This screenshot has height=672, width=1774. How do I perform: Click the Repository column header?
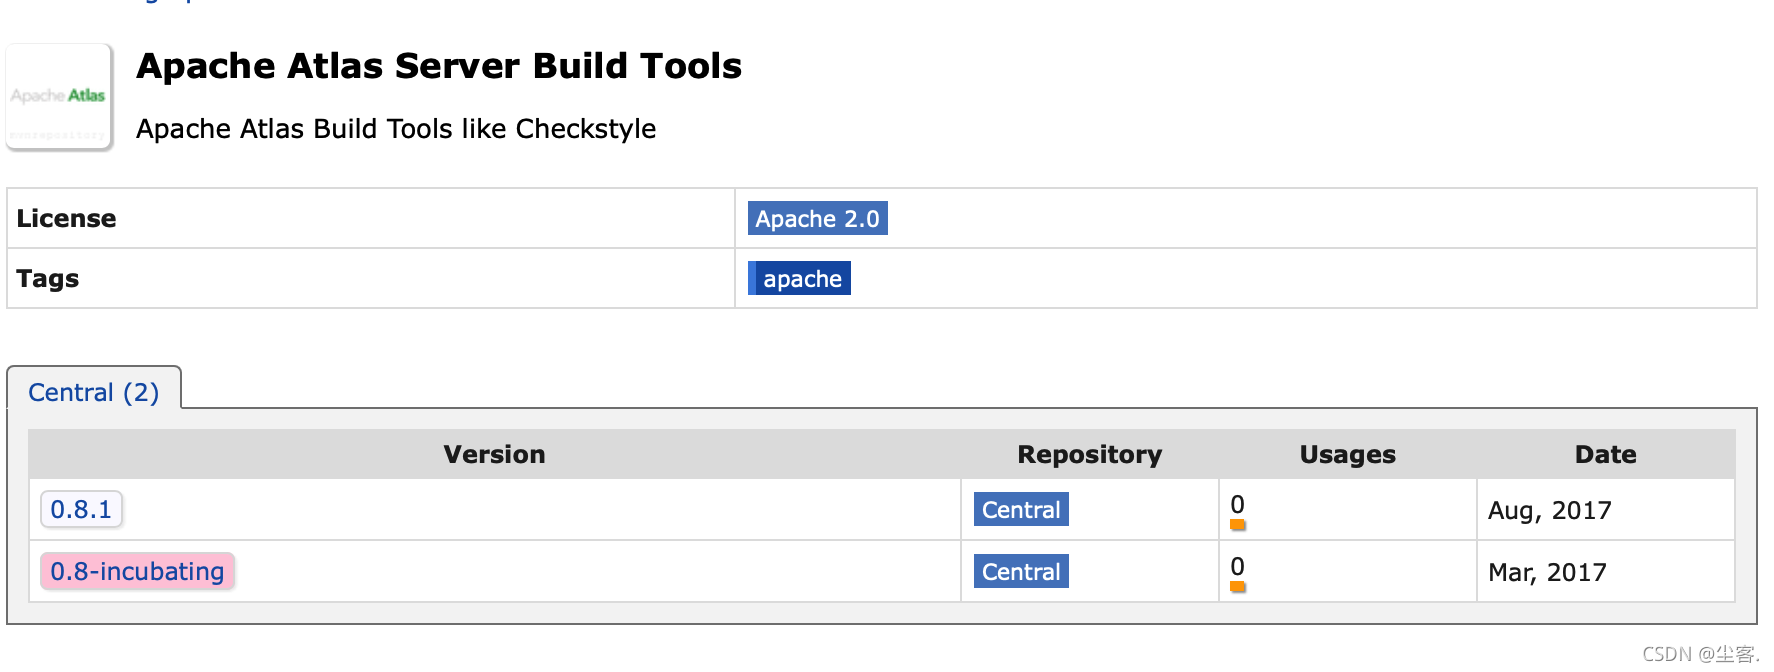(1089, 454)
